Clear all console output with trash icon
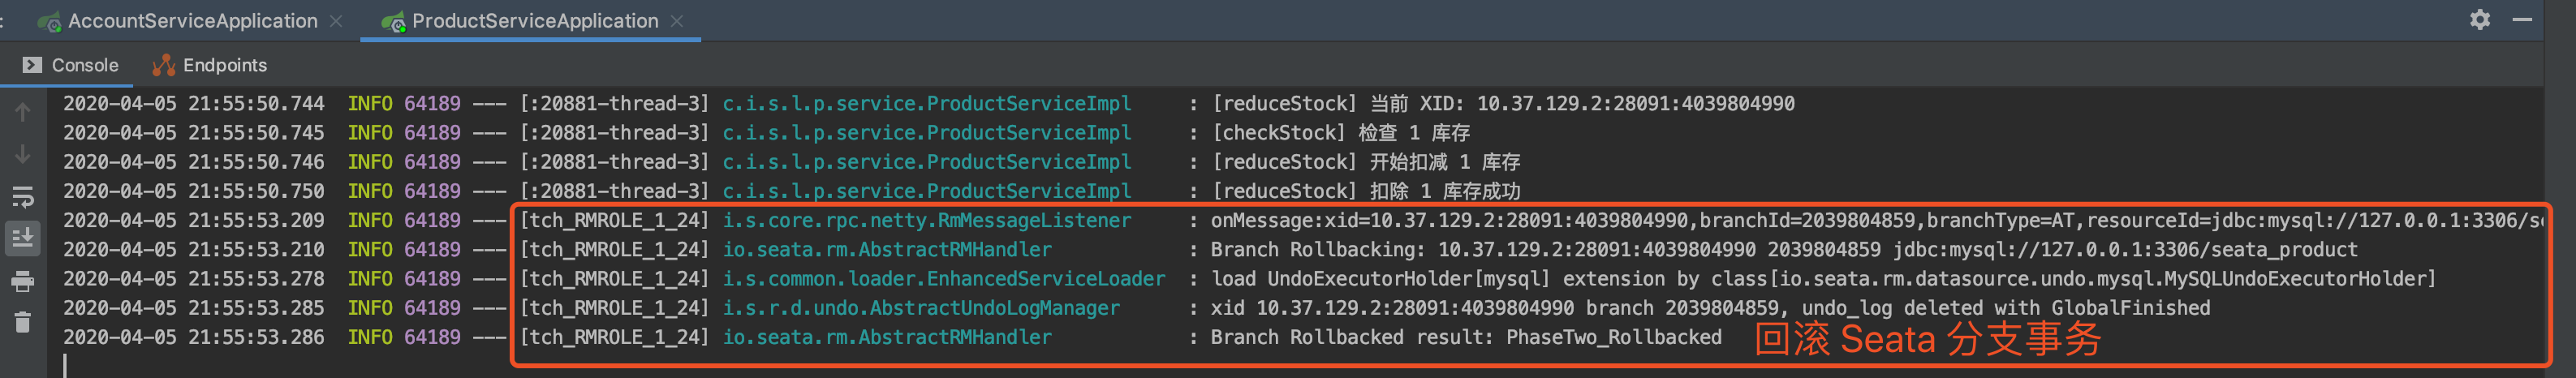The width and height of the screenshot is (2576, 378). pyautogui.click(x=22, y=322)
